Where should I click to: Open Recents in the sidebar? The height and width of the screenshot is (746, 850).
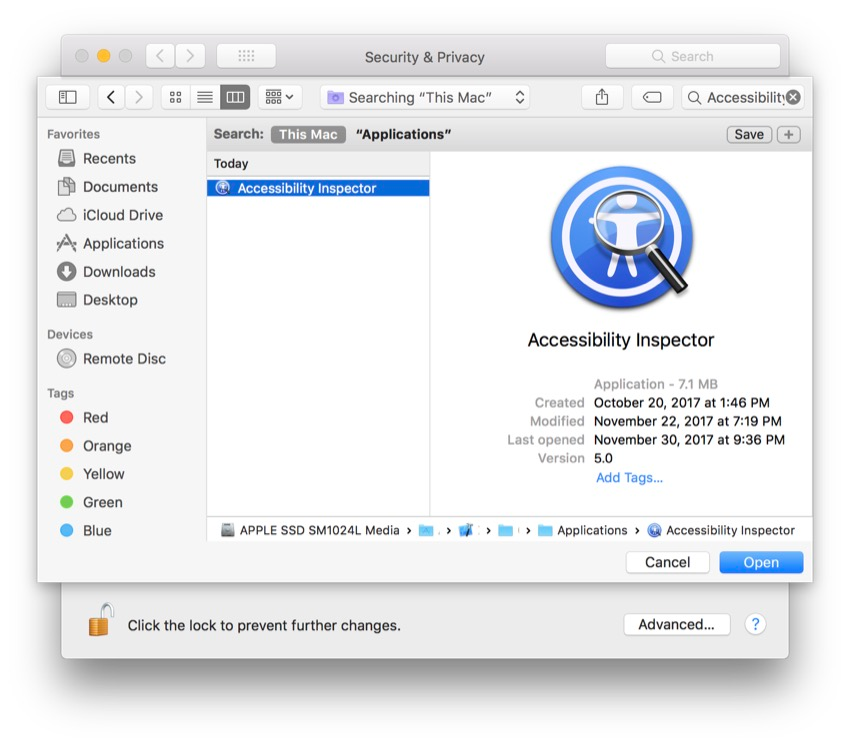click(x=109, y=158)
